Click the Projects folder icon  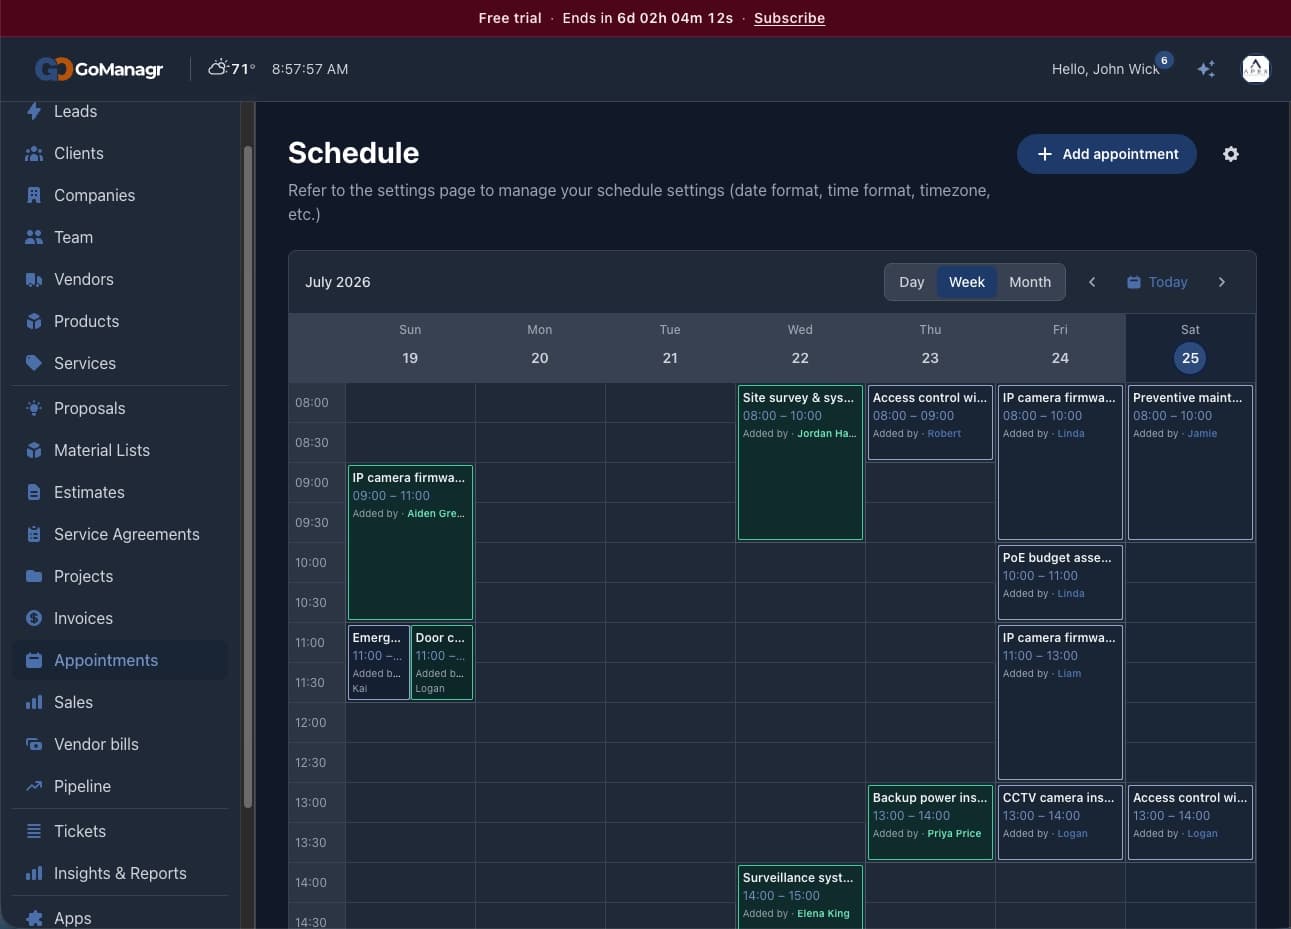point(34,576)
